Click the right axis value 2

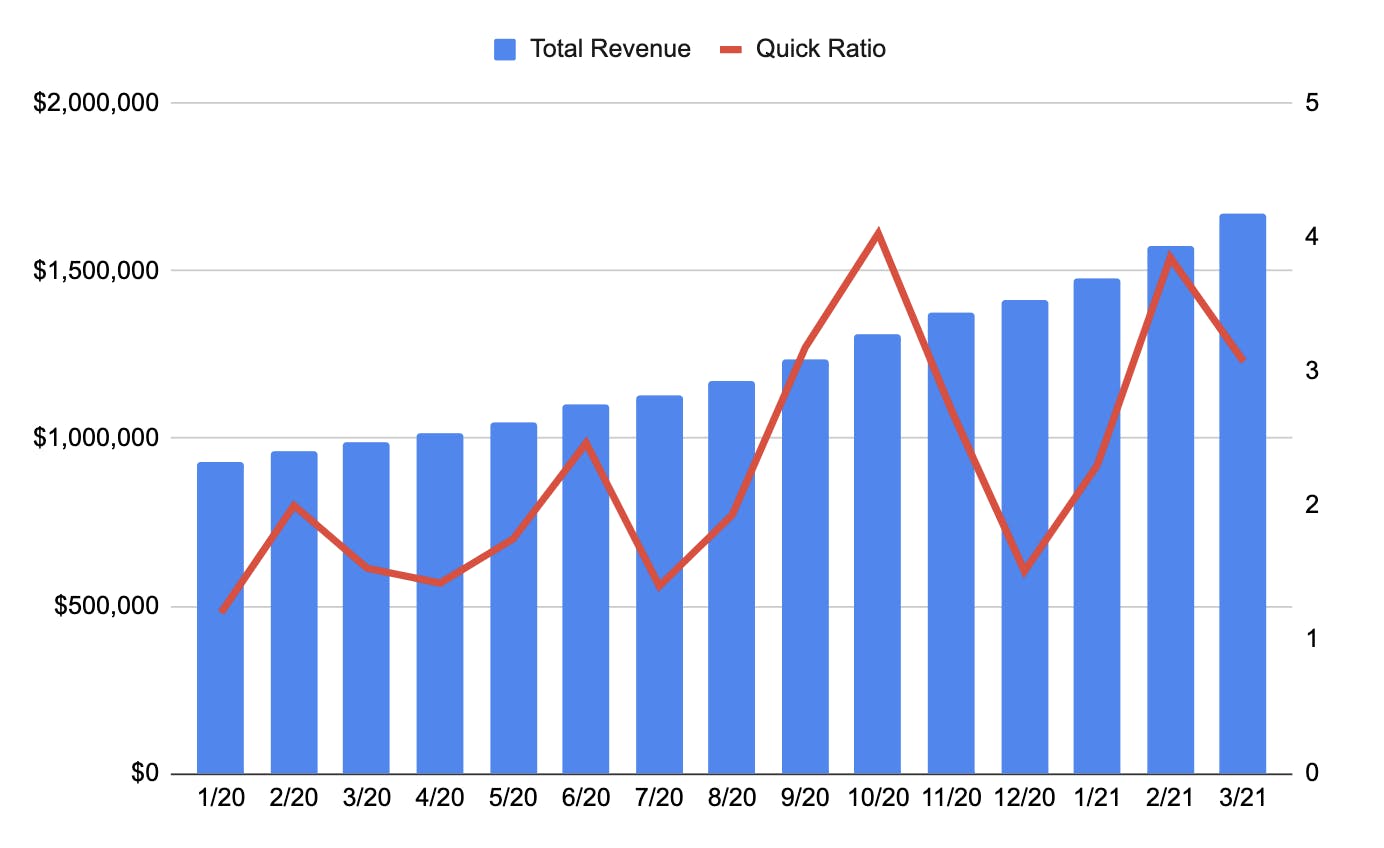click(x=1312, y=505)
